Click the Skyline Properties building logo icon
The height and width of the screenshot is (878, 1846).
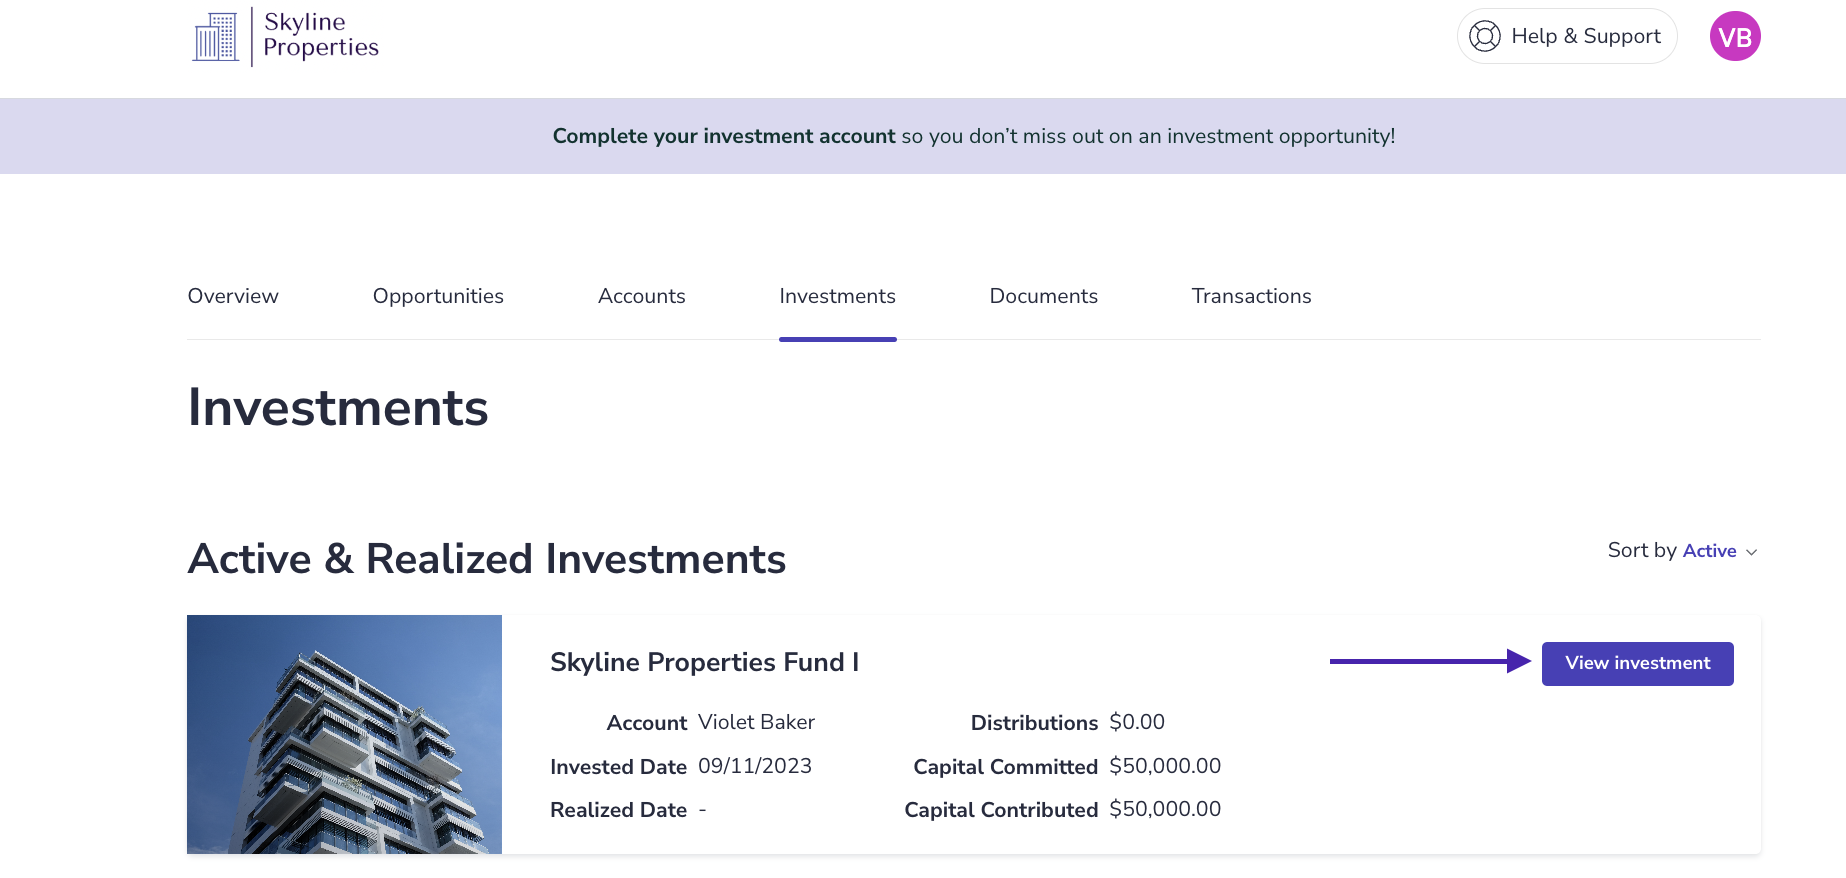pos(216,37)
